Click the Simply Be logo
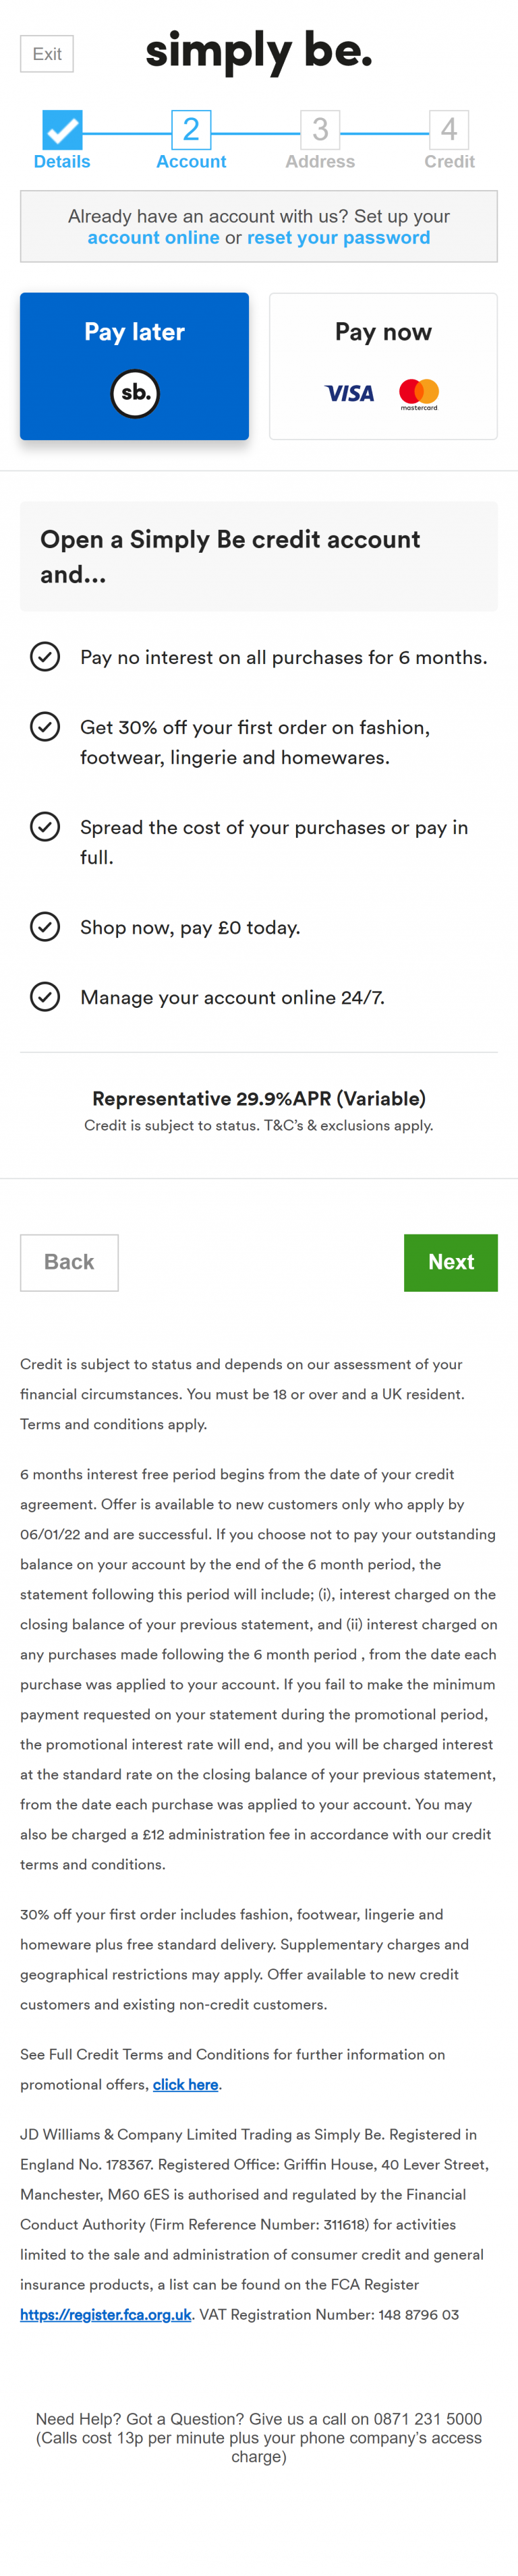The width and height of the screenshot is (518, 2576). point(259,51)
